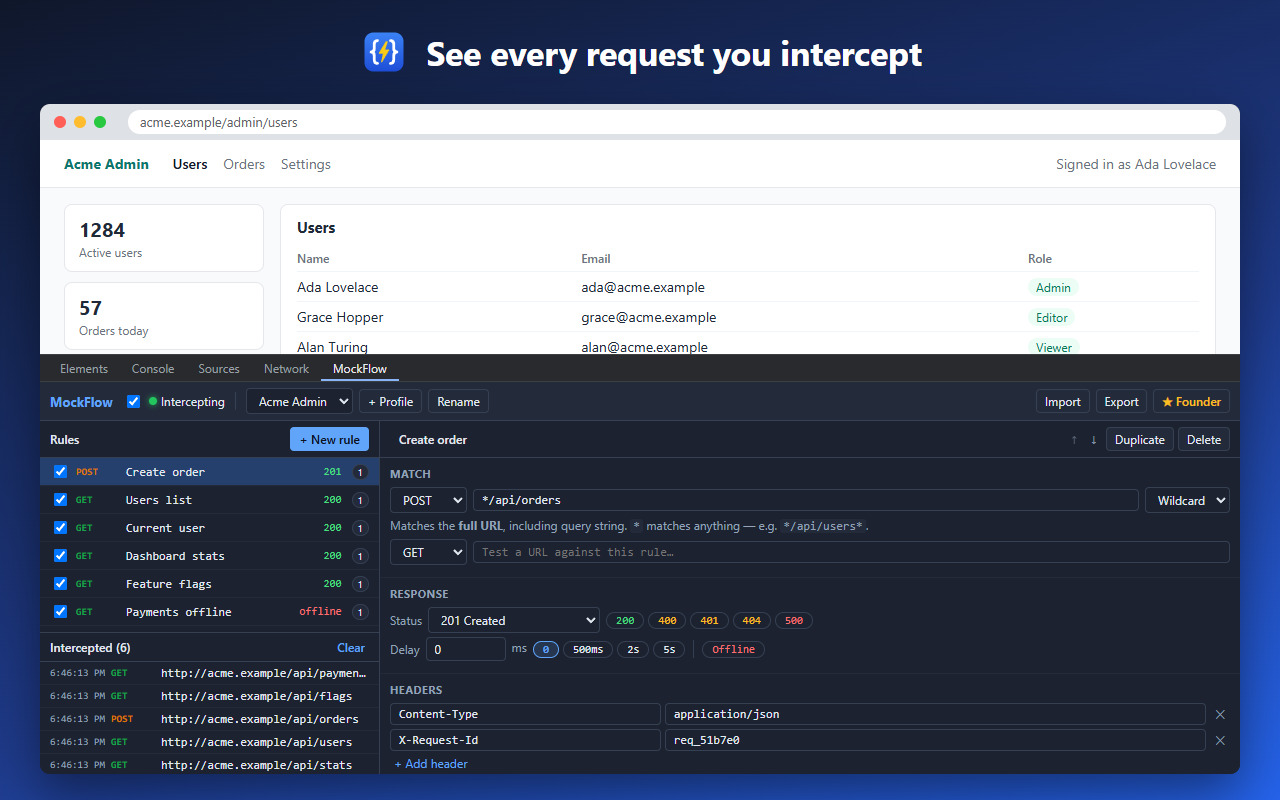This screenshot has height=800, width=1280.
Task: Click the URL pattern field */api/orders
Action: pyautogui.click(x=806, y=501)
